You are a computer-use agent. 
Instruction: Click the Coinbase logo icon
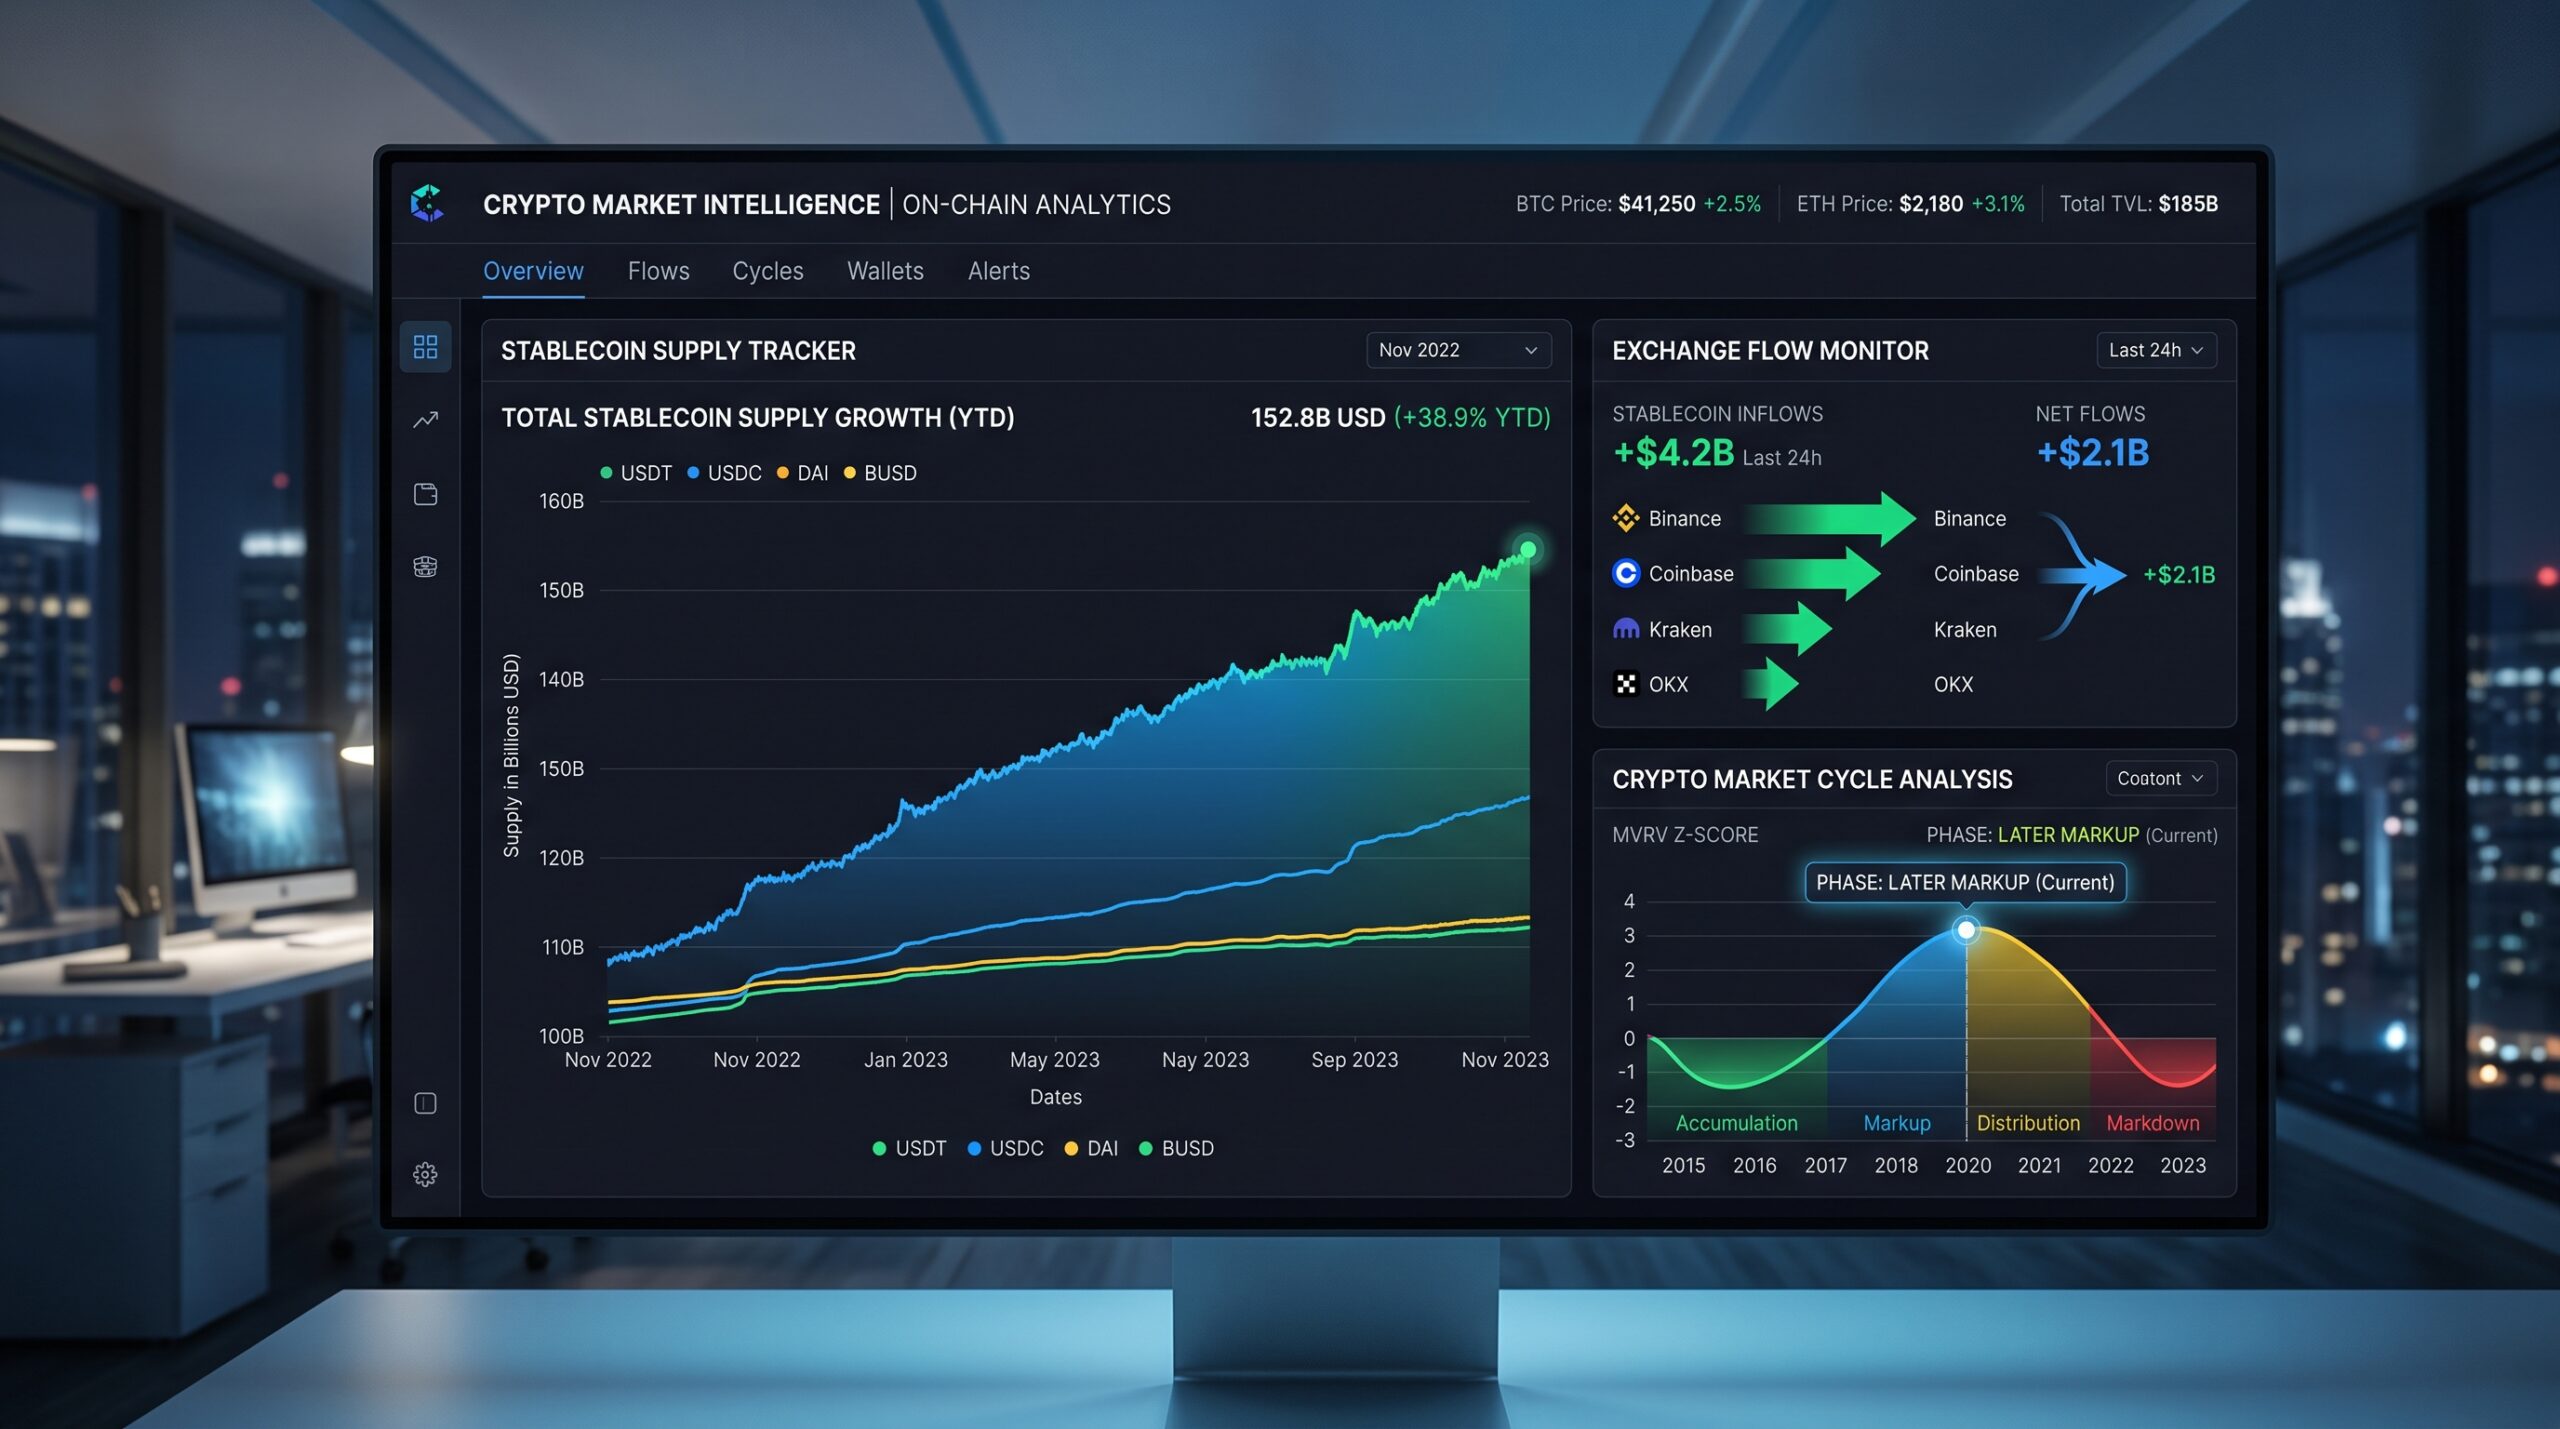pyautogui.click(x=1626, y=573)
